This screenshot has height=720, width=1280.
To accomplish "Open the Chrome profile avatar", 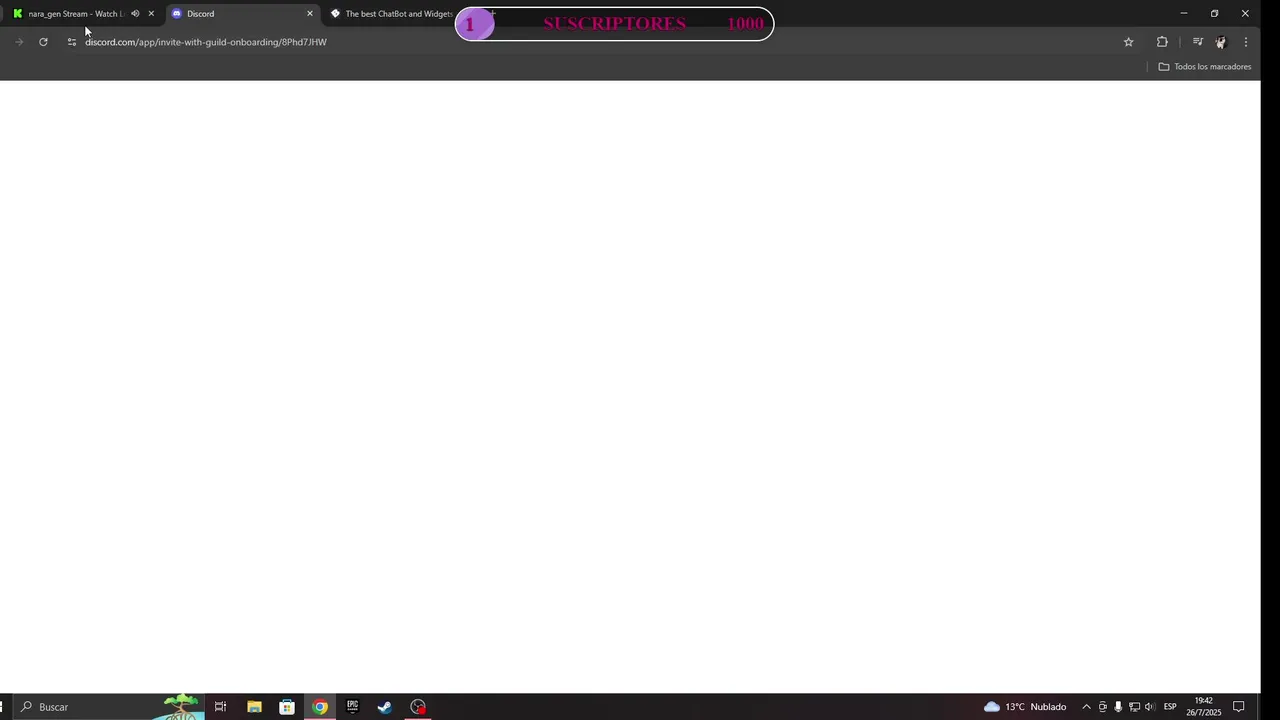I will 1220,42.
